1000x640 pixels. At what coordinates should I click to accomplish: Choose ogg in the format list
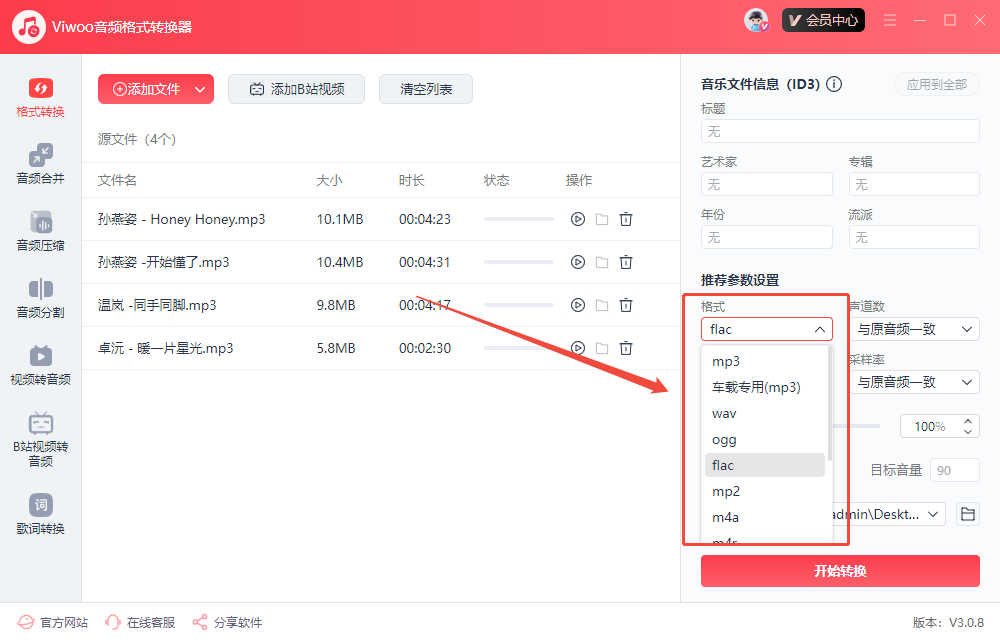pos(725,439)
